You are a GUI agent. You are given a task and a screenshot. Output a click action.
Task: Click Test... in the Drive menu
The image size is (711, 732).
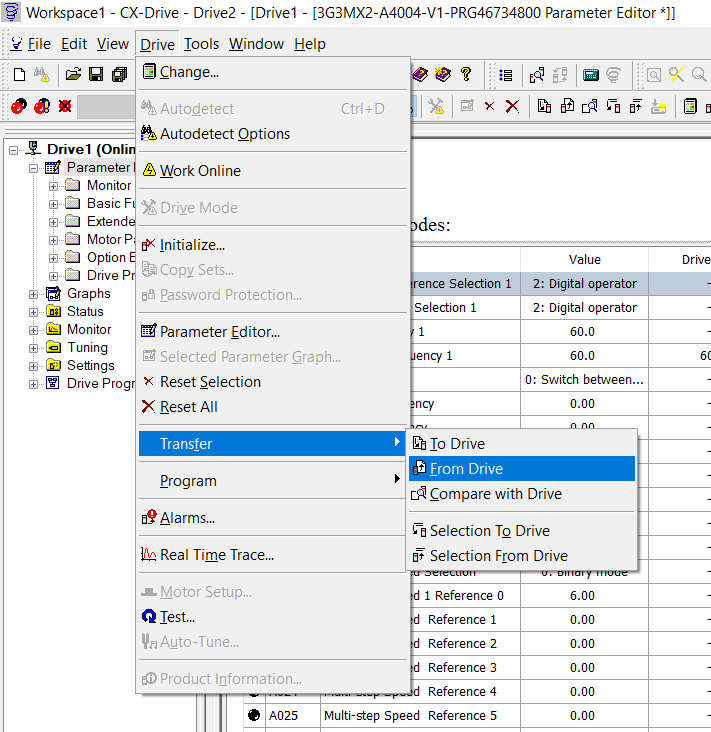click(x=273, y=617)
